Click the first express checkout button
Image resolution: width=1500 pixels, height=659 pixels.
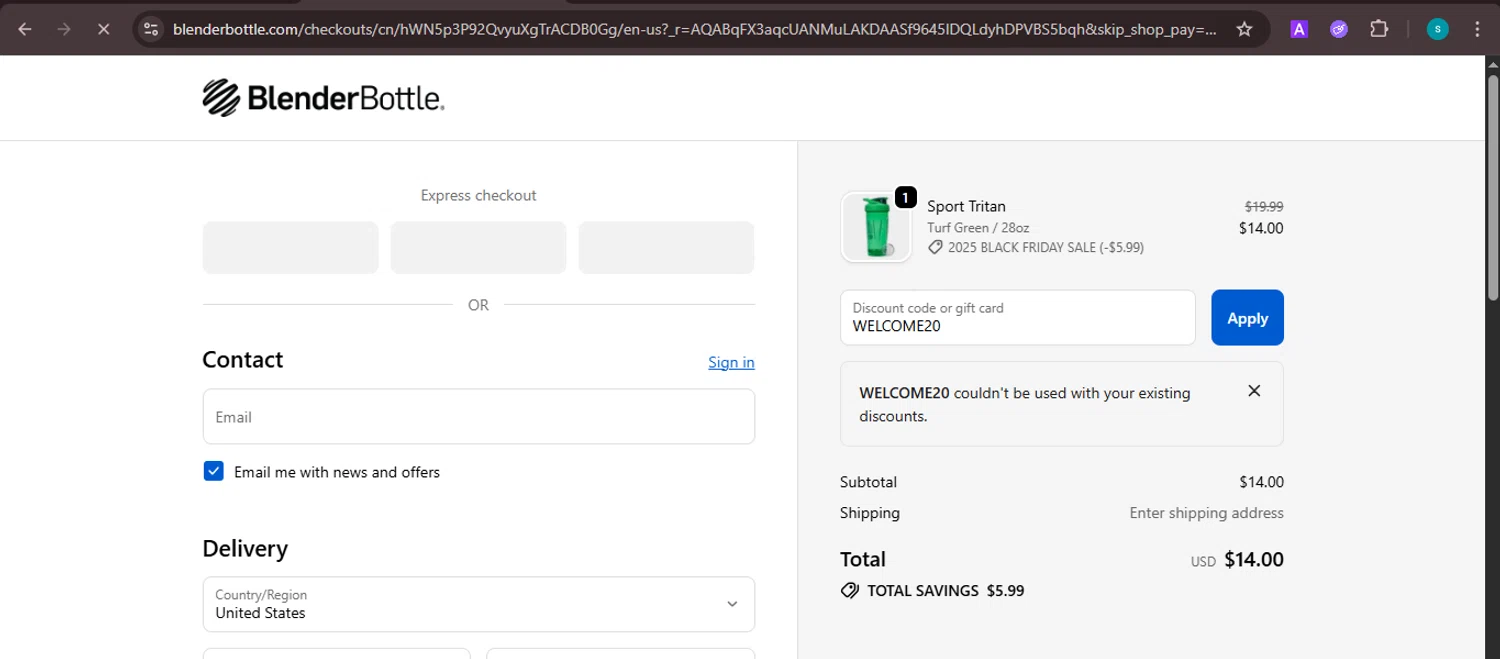[290, 248]
